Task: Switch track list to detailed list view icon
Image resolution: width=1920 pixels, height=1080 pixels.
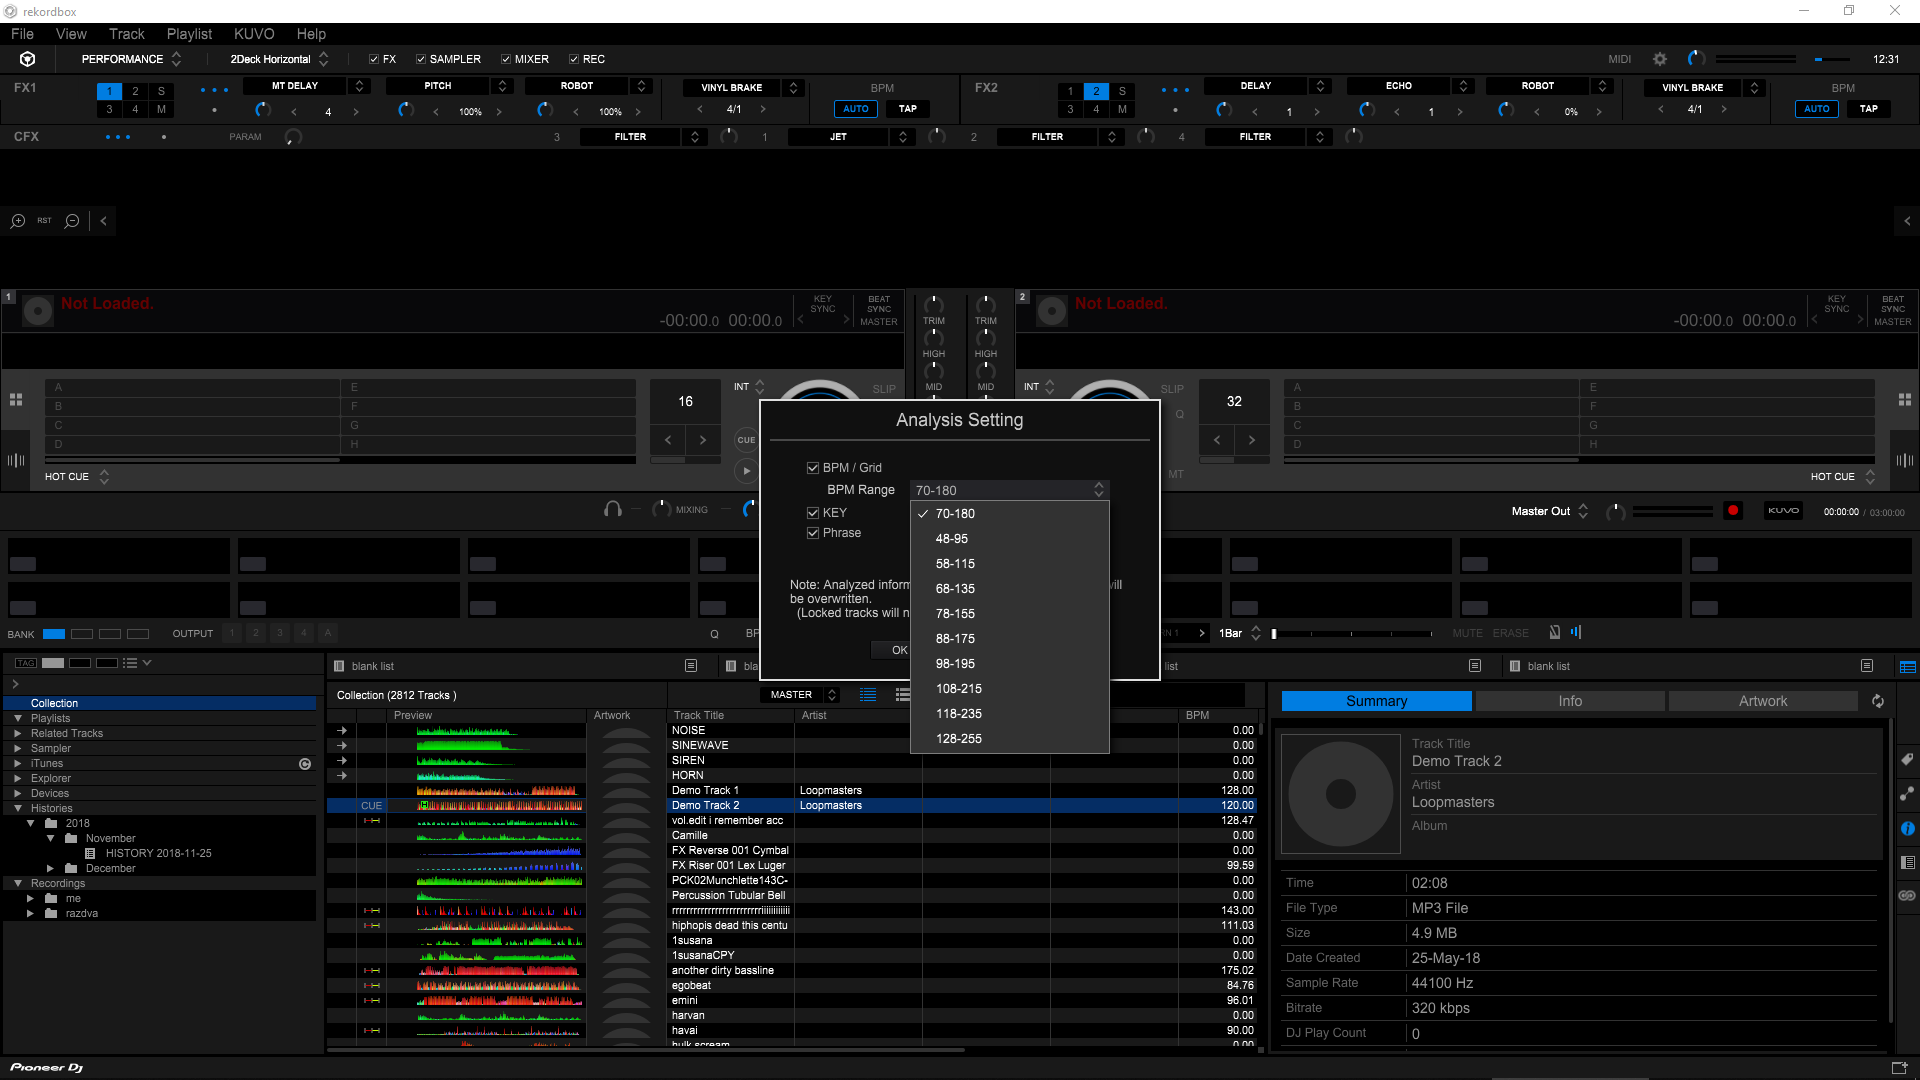Action: (x=902, y=695)
